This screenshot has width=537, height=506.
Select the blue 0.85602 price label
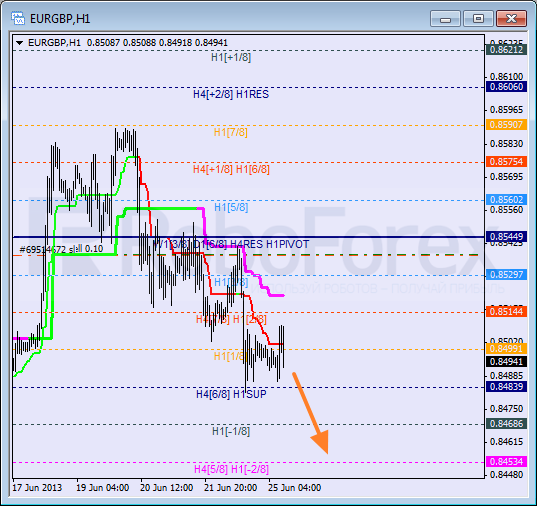click(506, 199)
